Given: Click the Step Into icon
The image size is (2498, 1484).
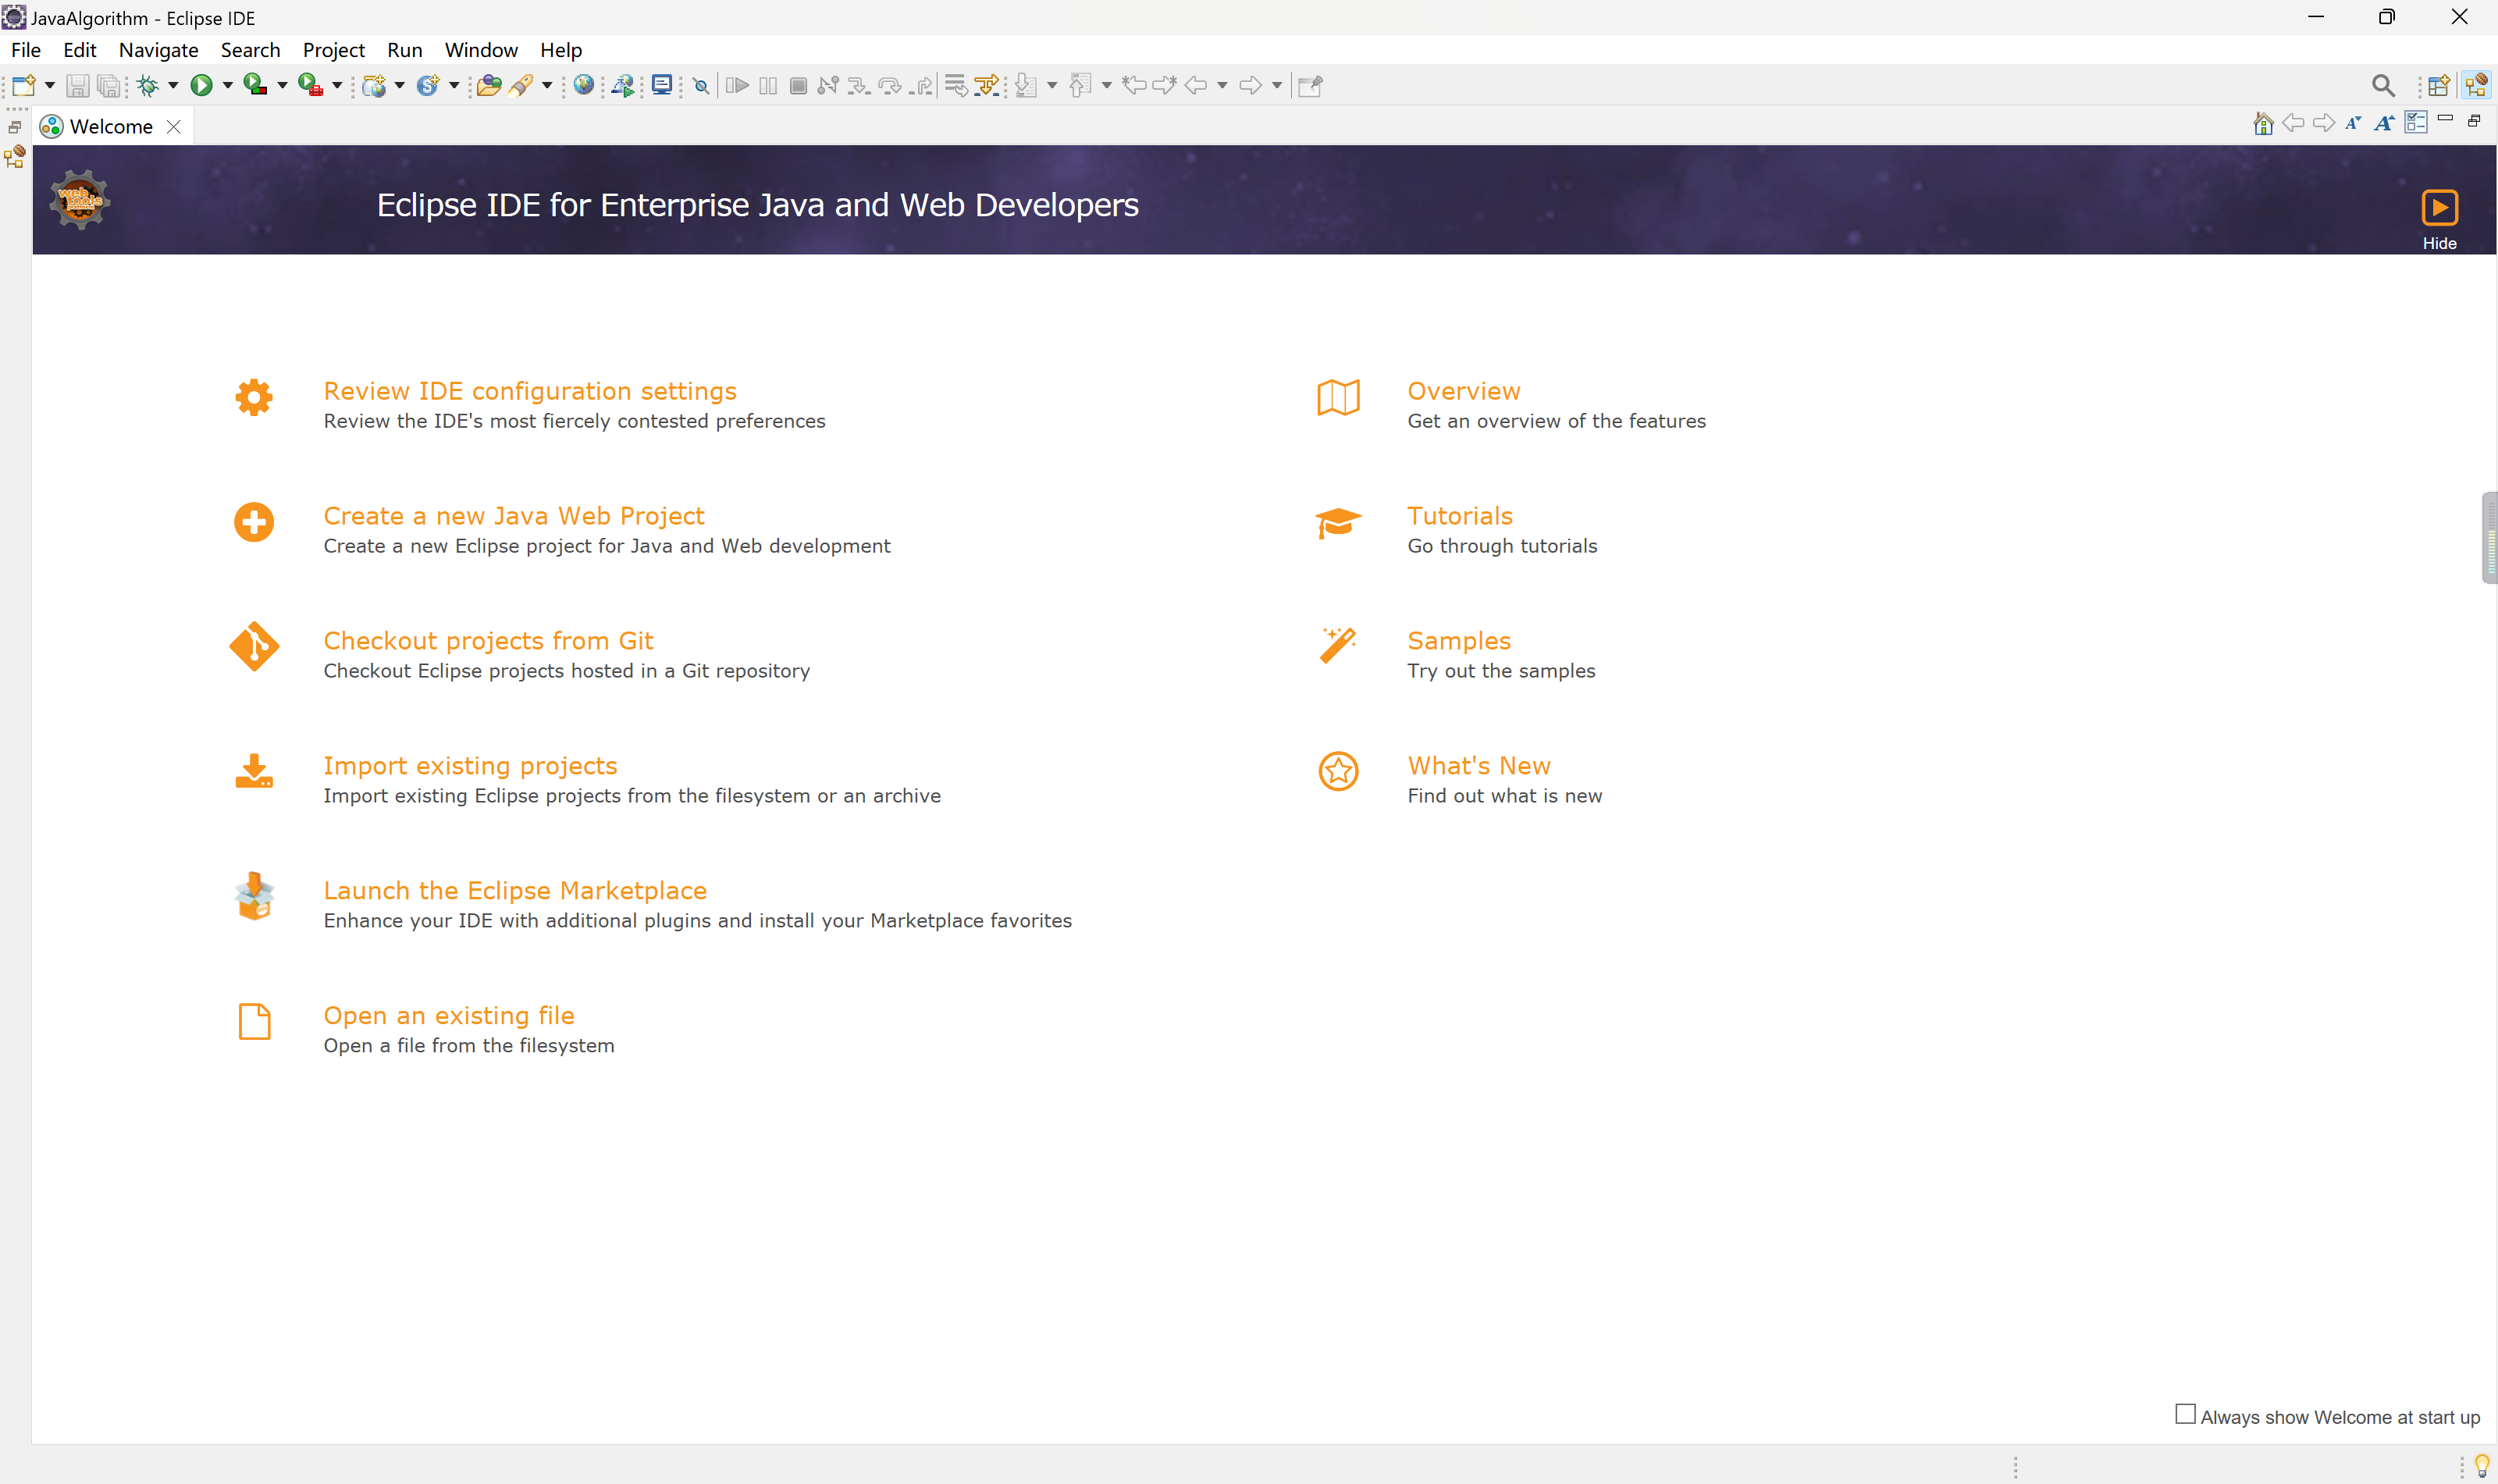Looking at the screenshot, I should point(858,86).
